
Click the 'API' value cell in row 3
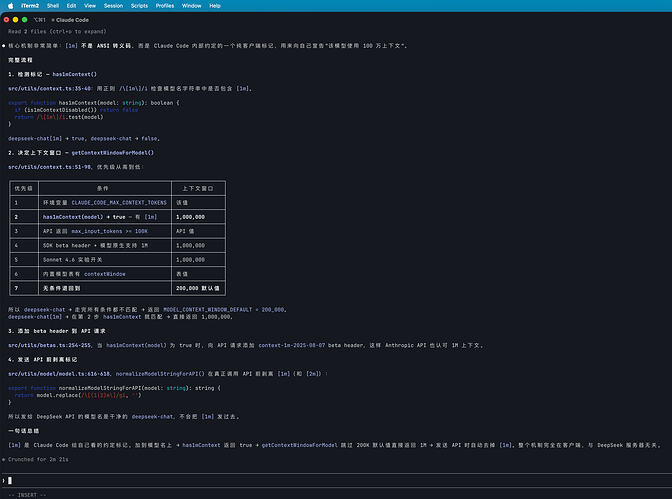coord(198,231)
